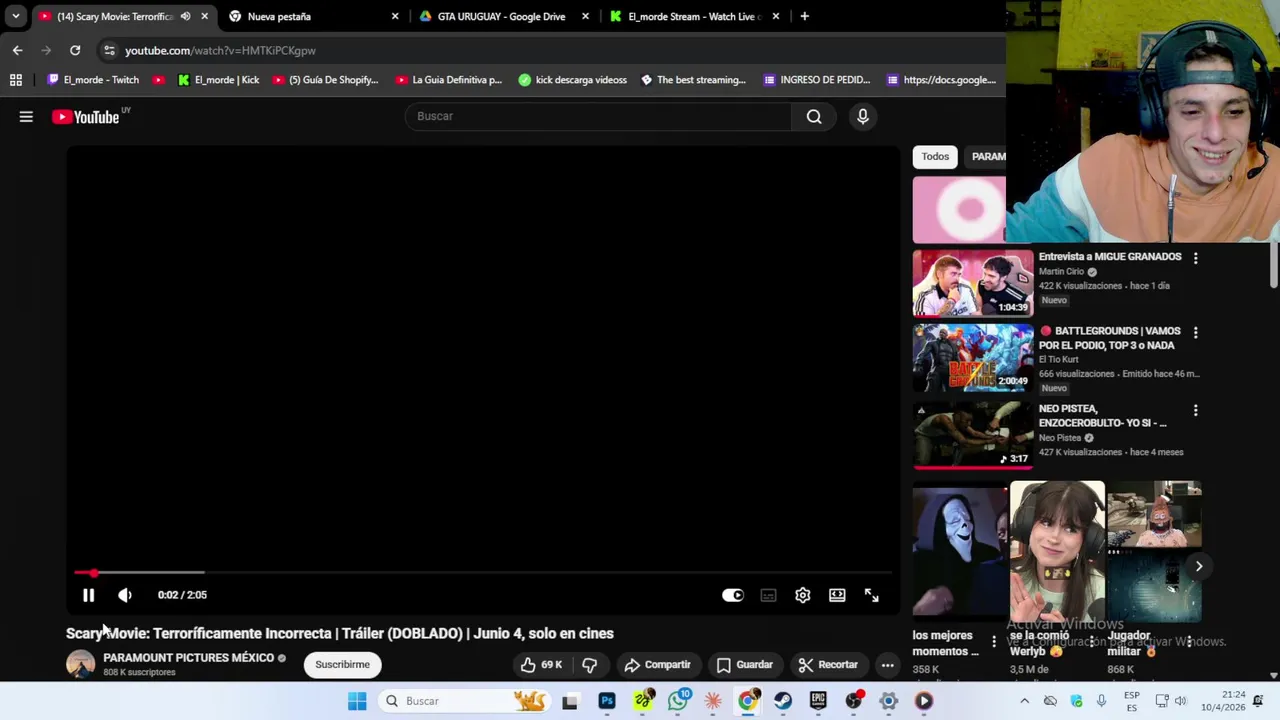Open the BATTLEGROUNDS video thumbnail
Image resolution: width=1280 pixels, height=720 pixels.
[972, 357]
